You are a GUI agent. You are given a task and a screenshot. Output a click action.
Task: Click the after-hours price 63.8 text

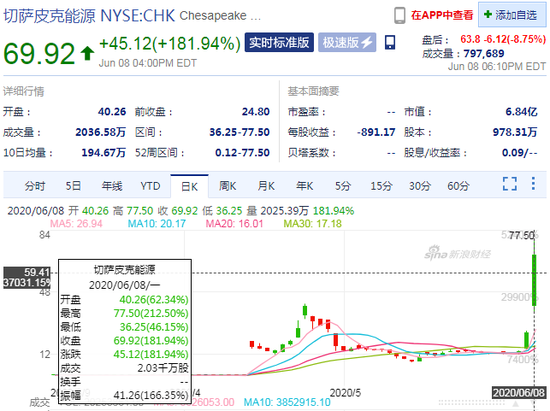point(470,39)
